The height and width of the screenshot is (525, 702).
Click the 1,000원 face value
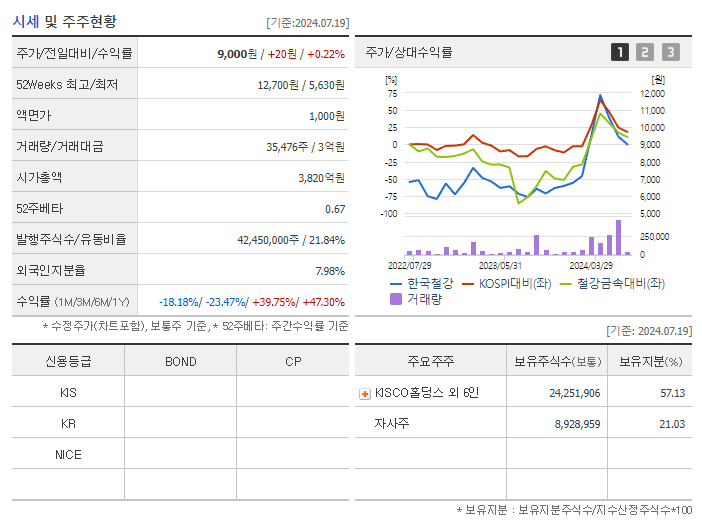327,116
